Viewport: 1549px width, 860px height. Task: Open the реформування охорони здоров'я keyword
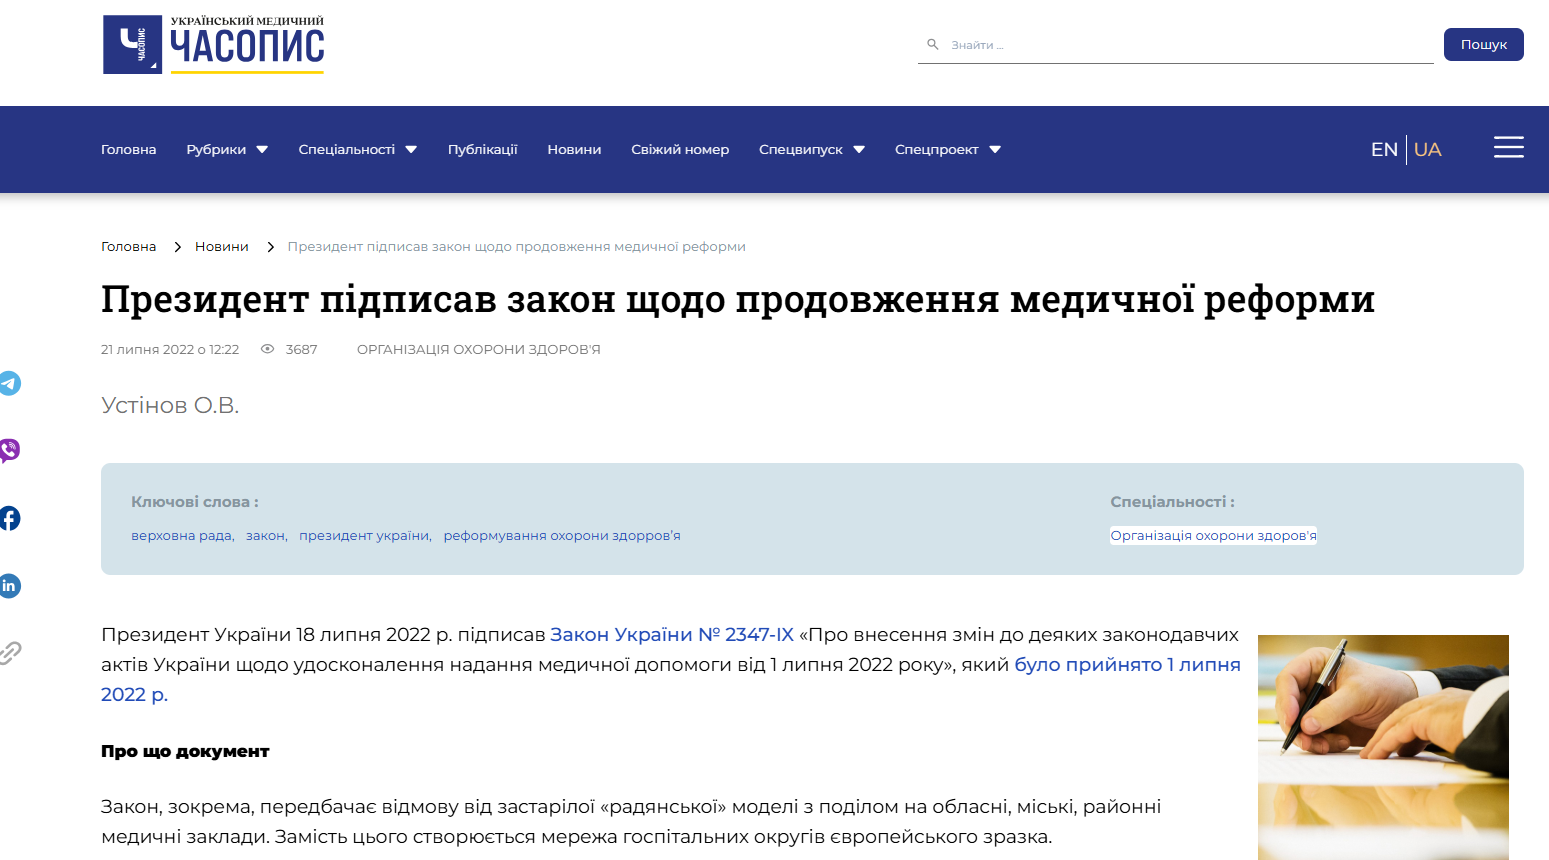[x=562, y=536]
